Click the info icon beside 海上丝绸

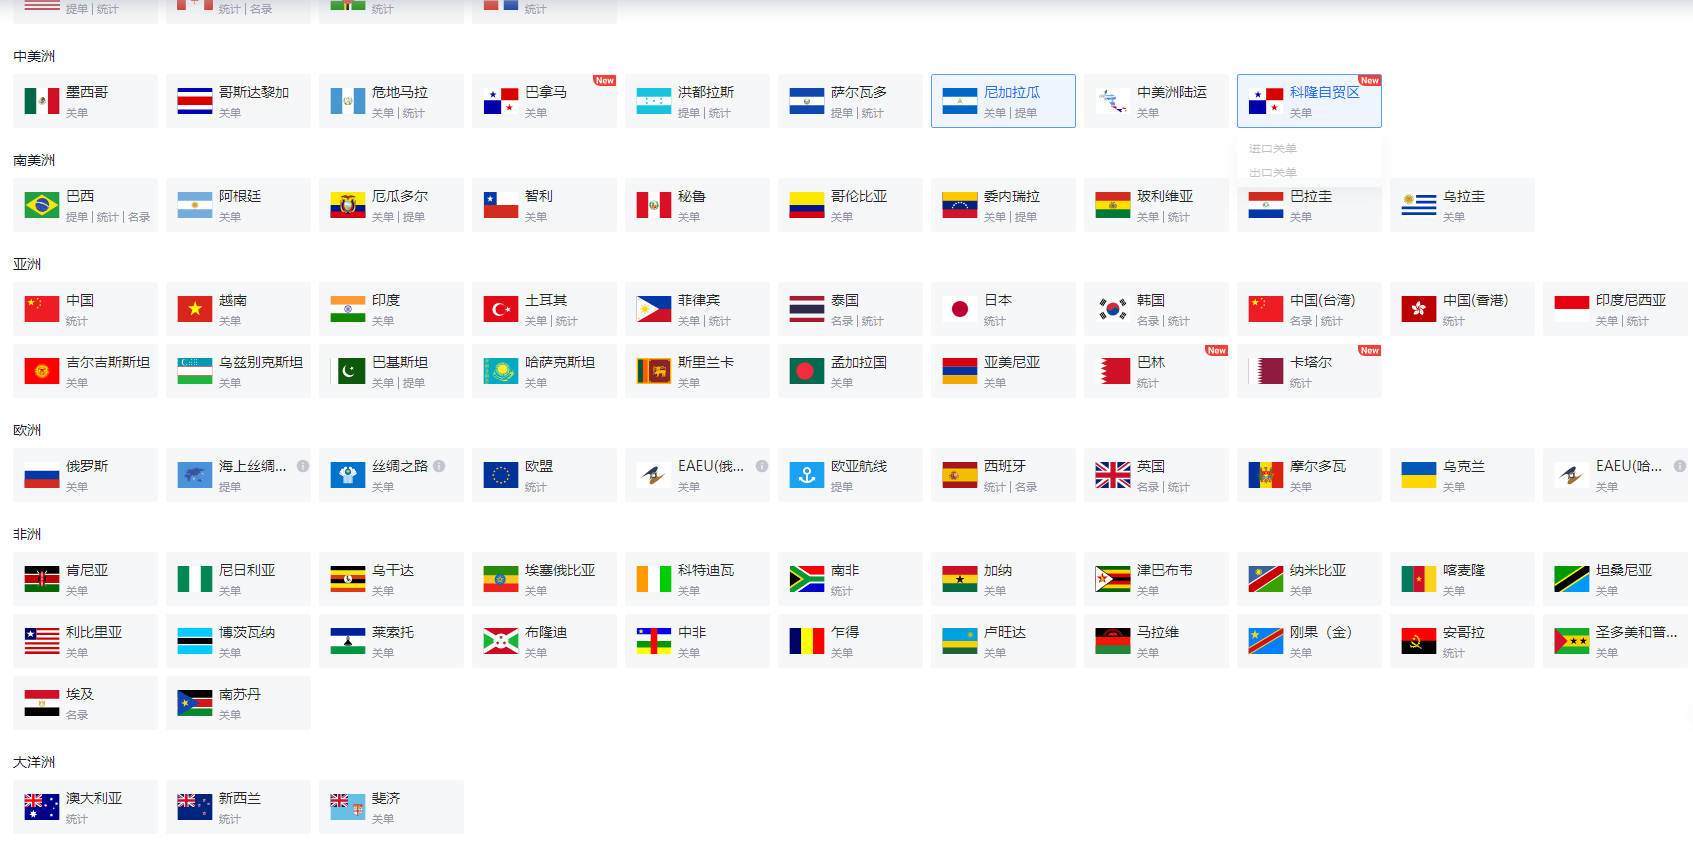pos(303,466)
